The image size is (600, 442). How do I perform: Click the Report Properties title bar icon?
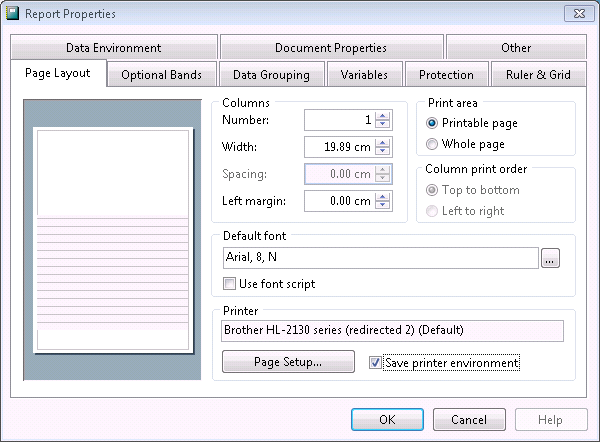click(x=13, y=13)
